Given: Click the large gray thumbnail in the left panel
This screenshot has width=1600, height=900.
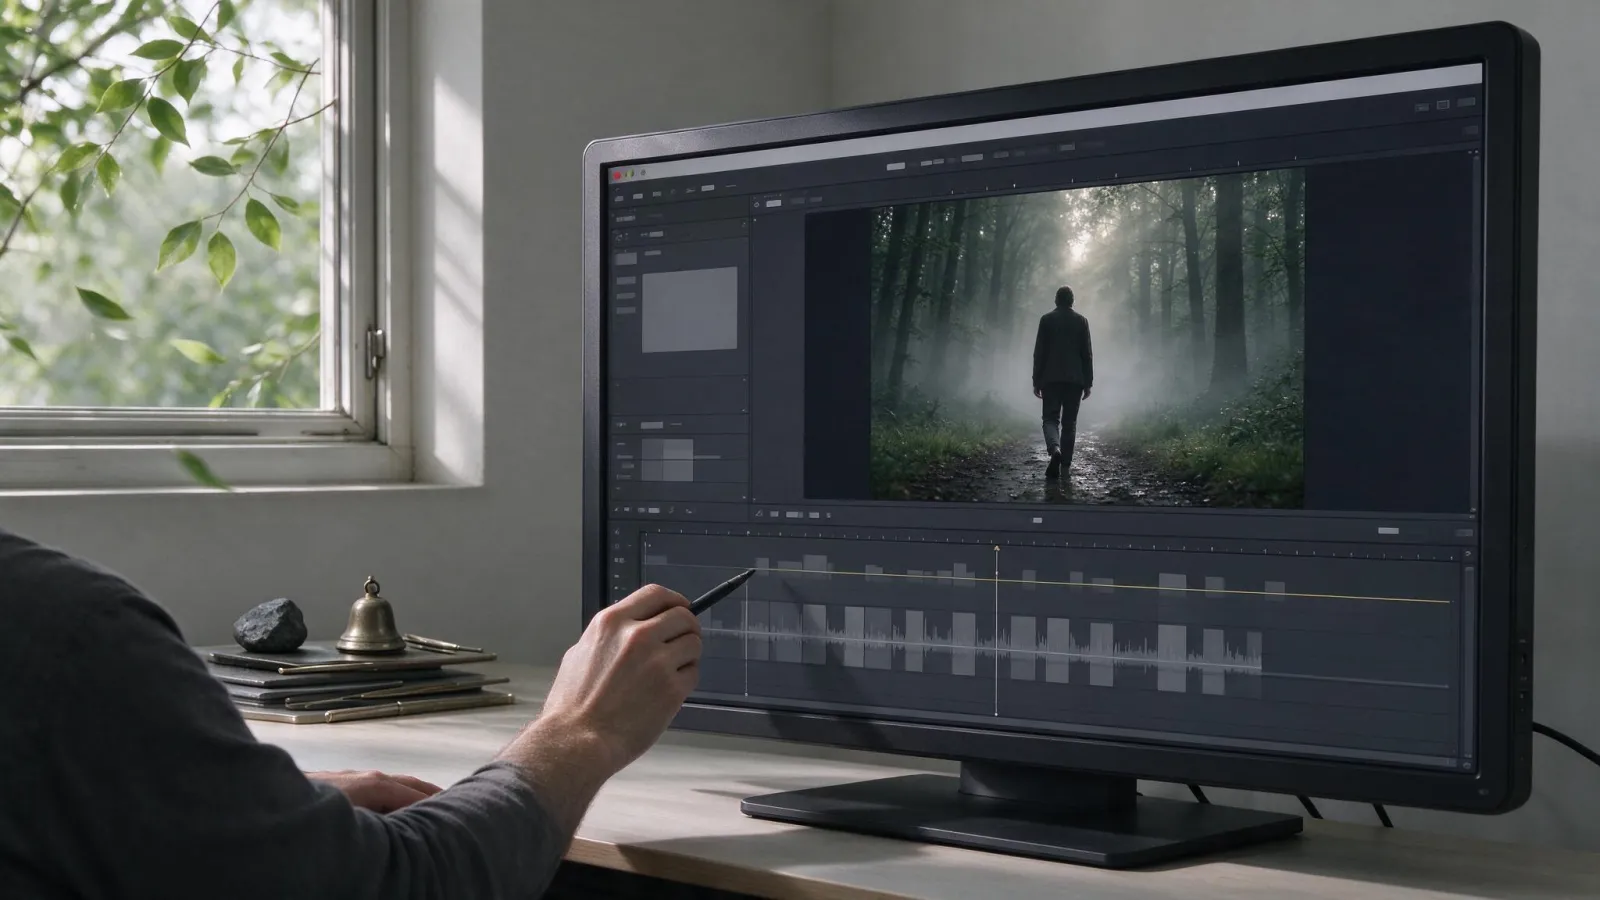Looking at the screenshot, I should pyautogui.click(x=689, y=309).
